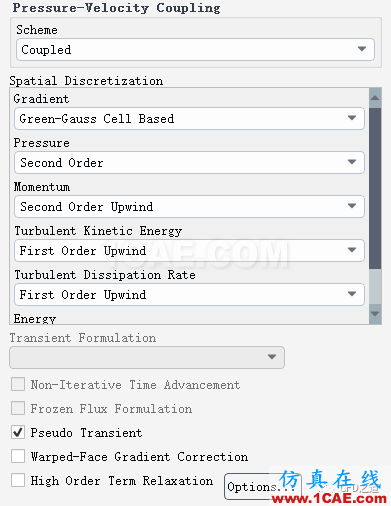391x506 pixels.
Task: Click the Momentum dropdown arrow icon
Action: [x=352, y=206]
